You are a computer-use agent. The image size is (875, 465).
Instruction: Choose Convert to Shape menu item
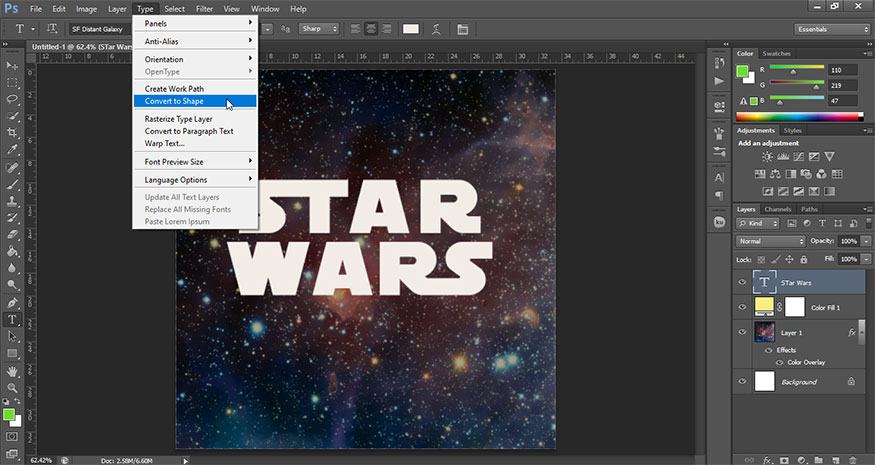click(x=195, y=101)
